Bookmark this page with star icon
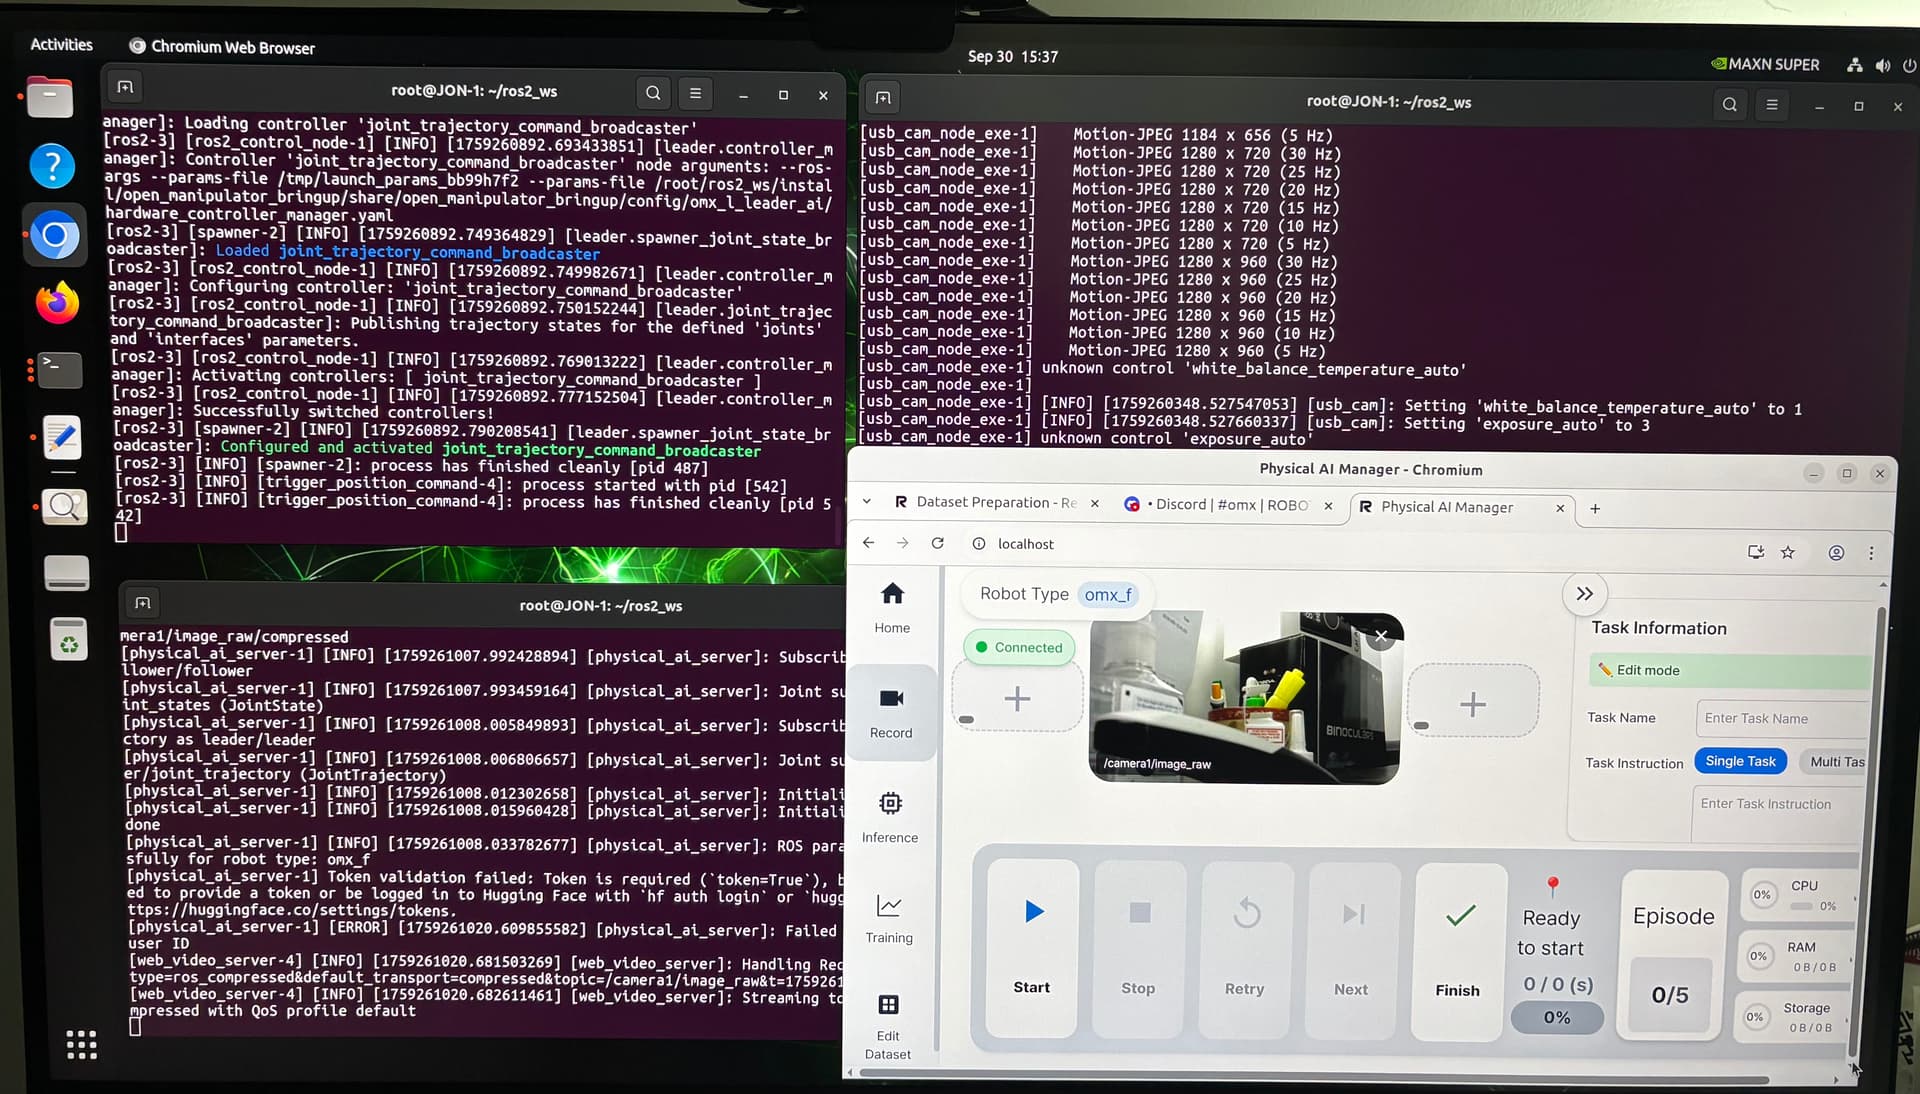 pos(1788,552)
